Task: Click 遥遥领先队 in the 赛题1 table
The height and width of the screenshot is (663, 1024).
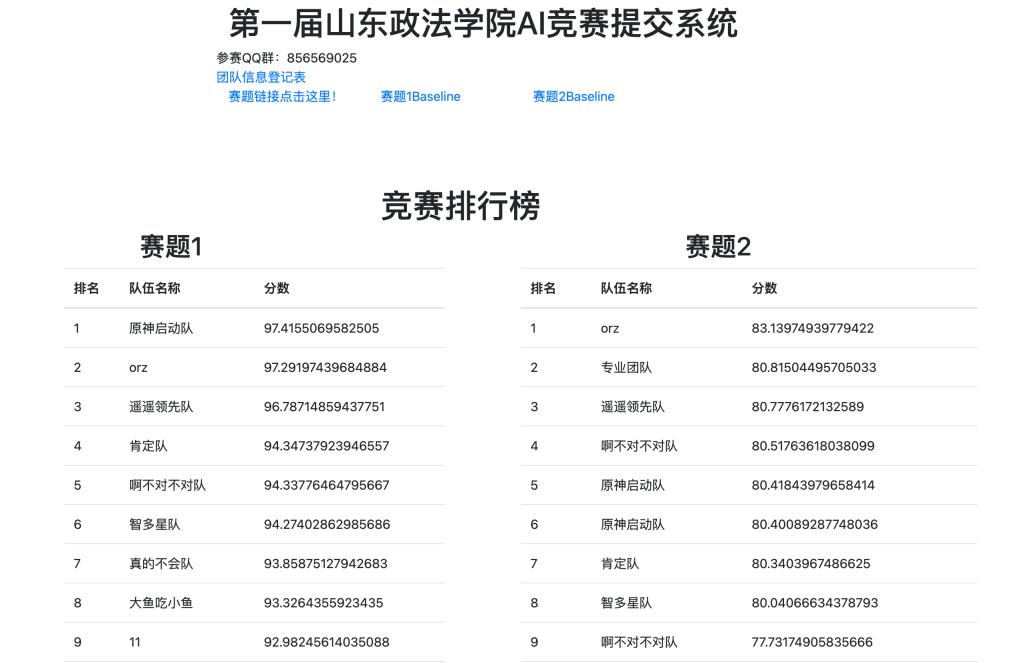Action: click(x=161, y=407)
